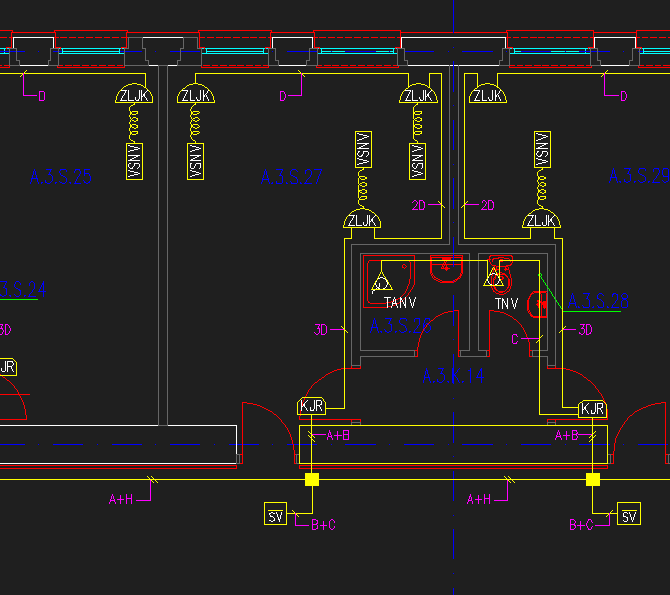The height and width of the screenshot is (595, 670).
Task: Select the right yellow square junction node
Action: tap(593, 480)
